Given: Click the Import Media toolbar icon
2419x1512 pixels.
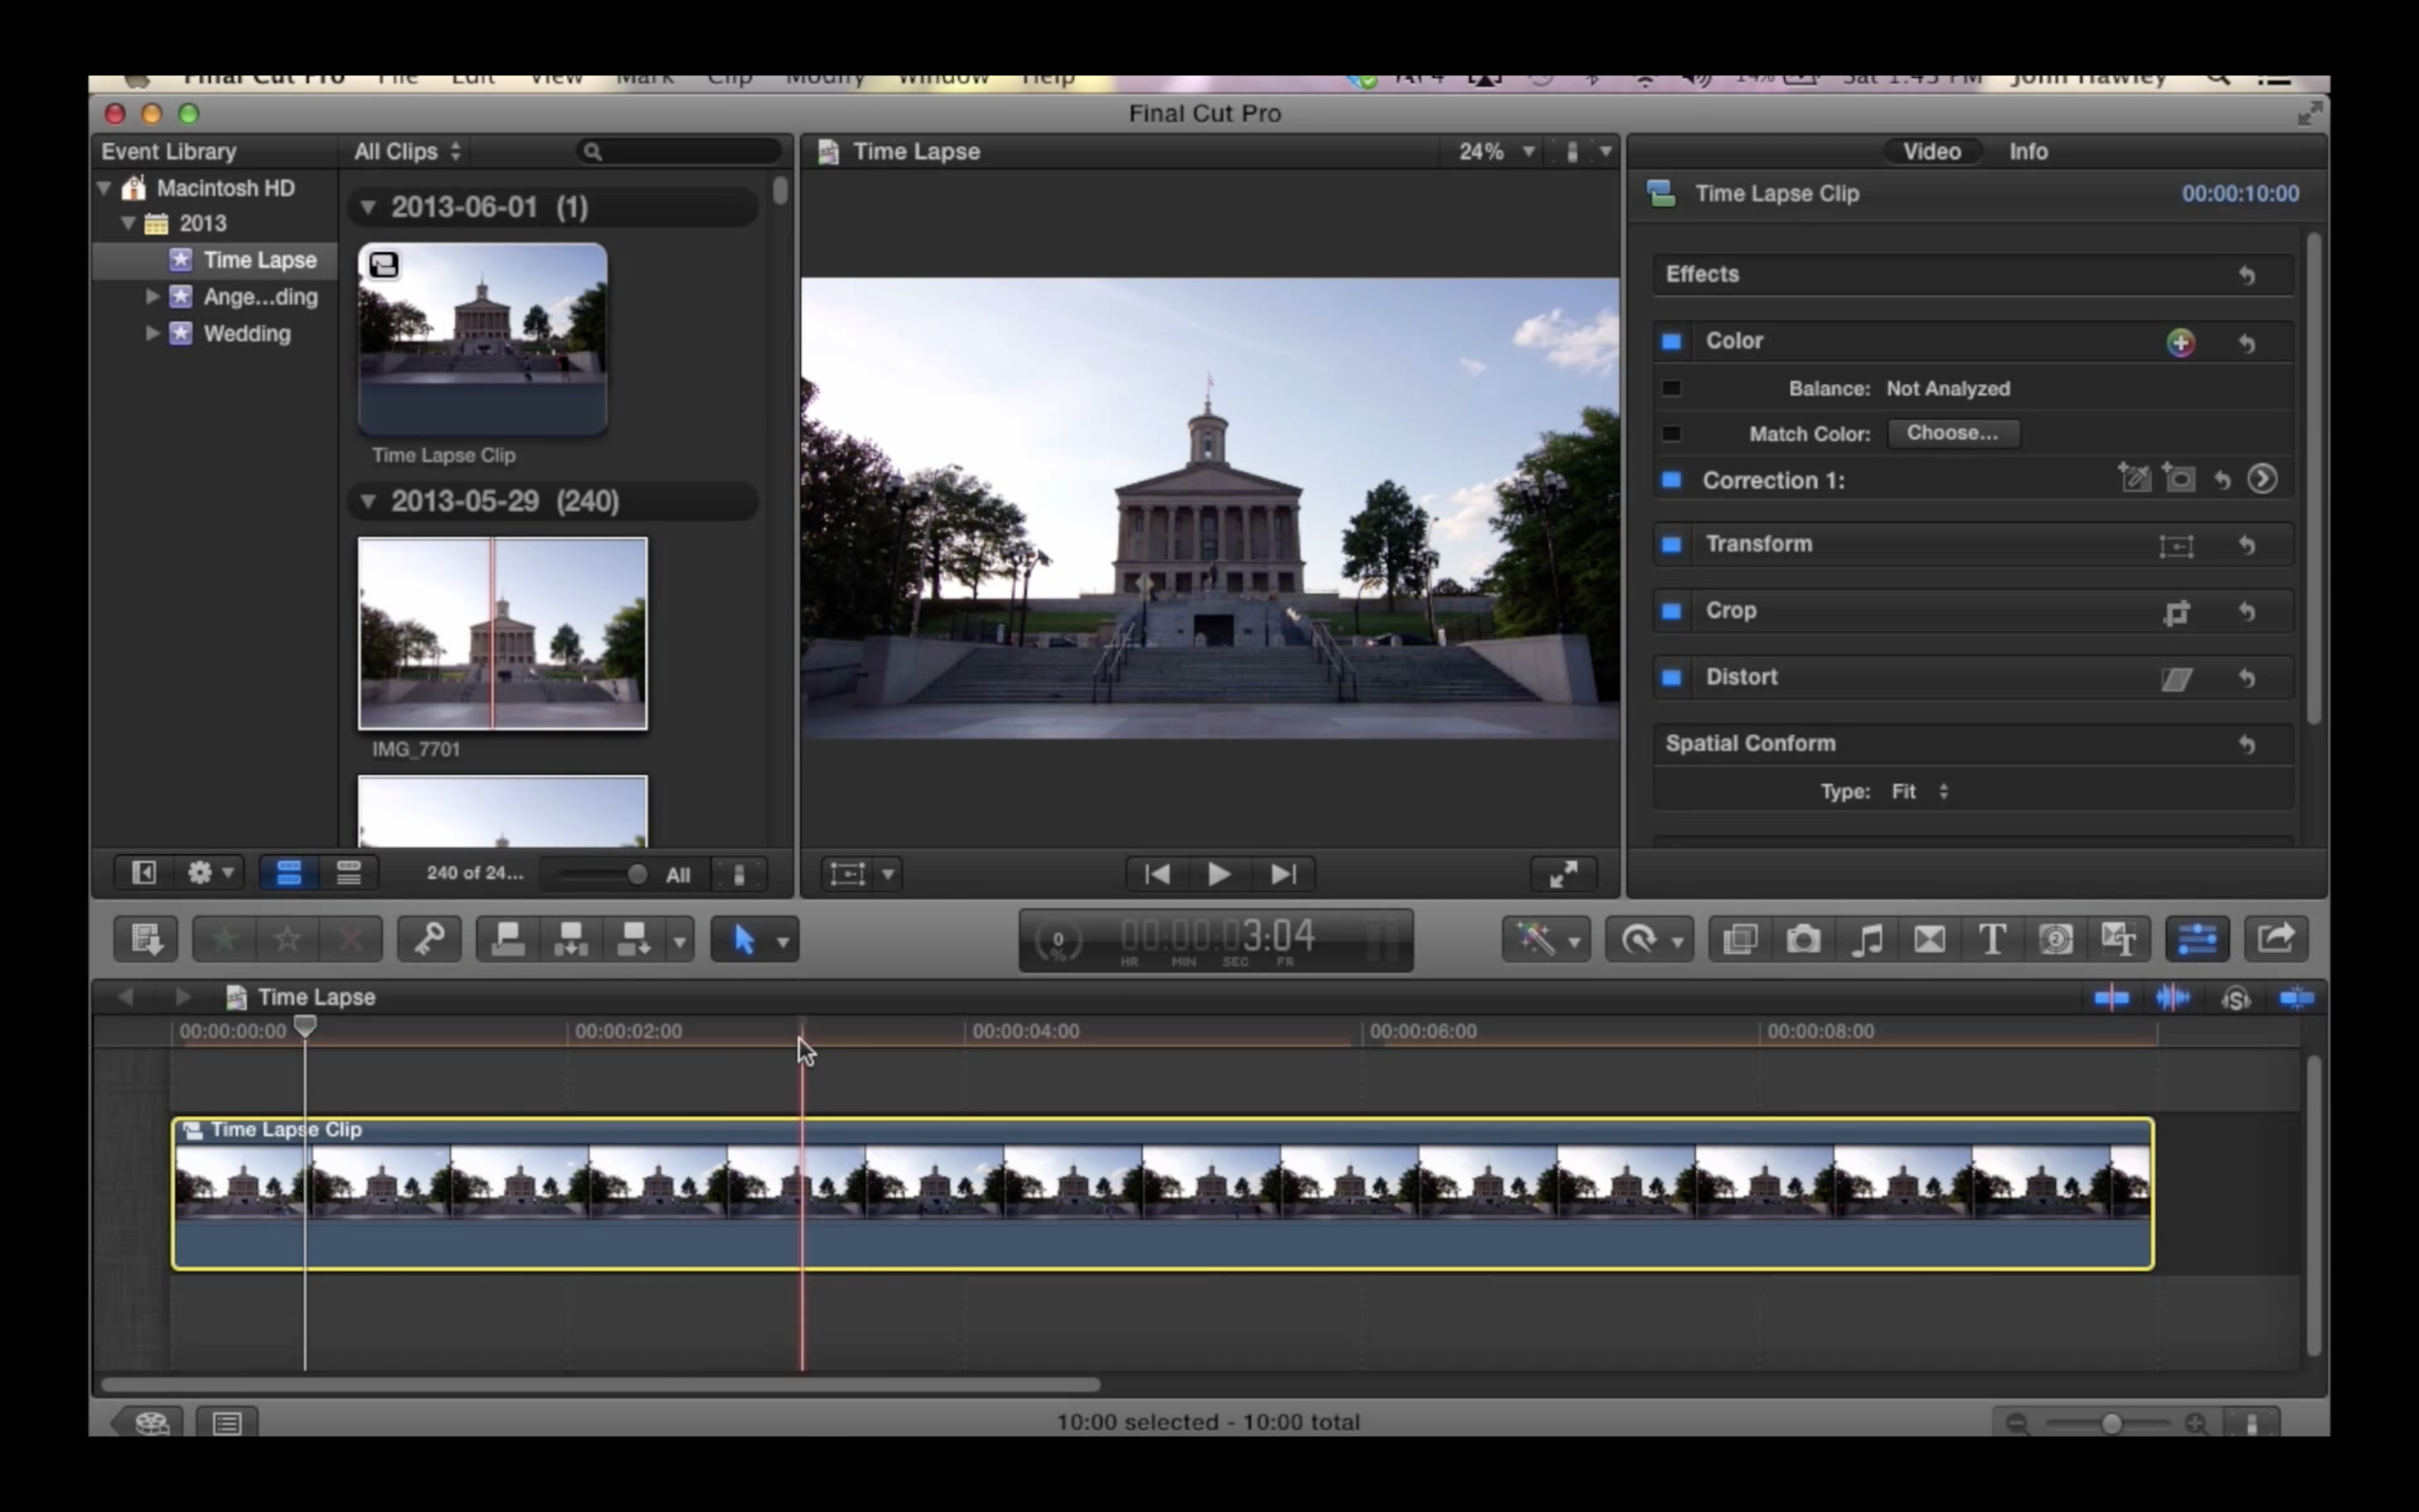Looking at the screenshot, I should click(x=146, y=939).
